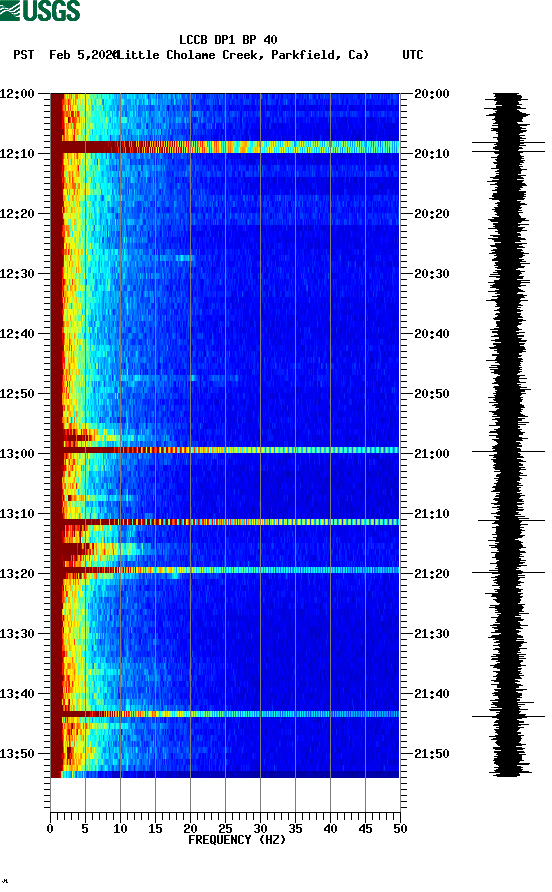
Task: Click the '15' frequency axis label
Action: pos(155,828)
